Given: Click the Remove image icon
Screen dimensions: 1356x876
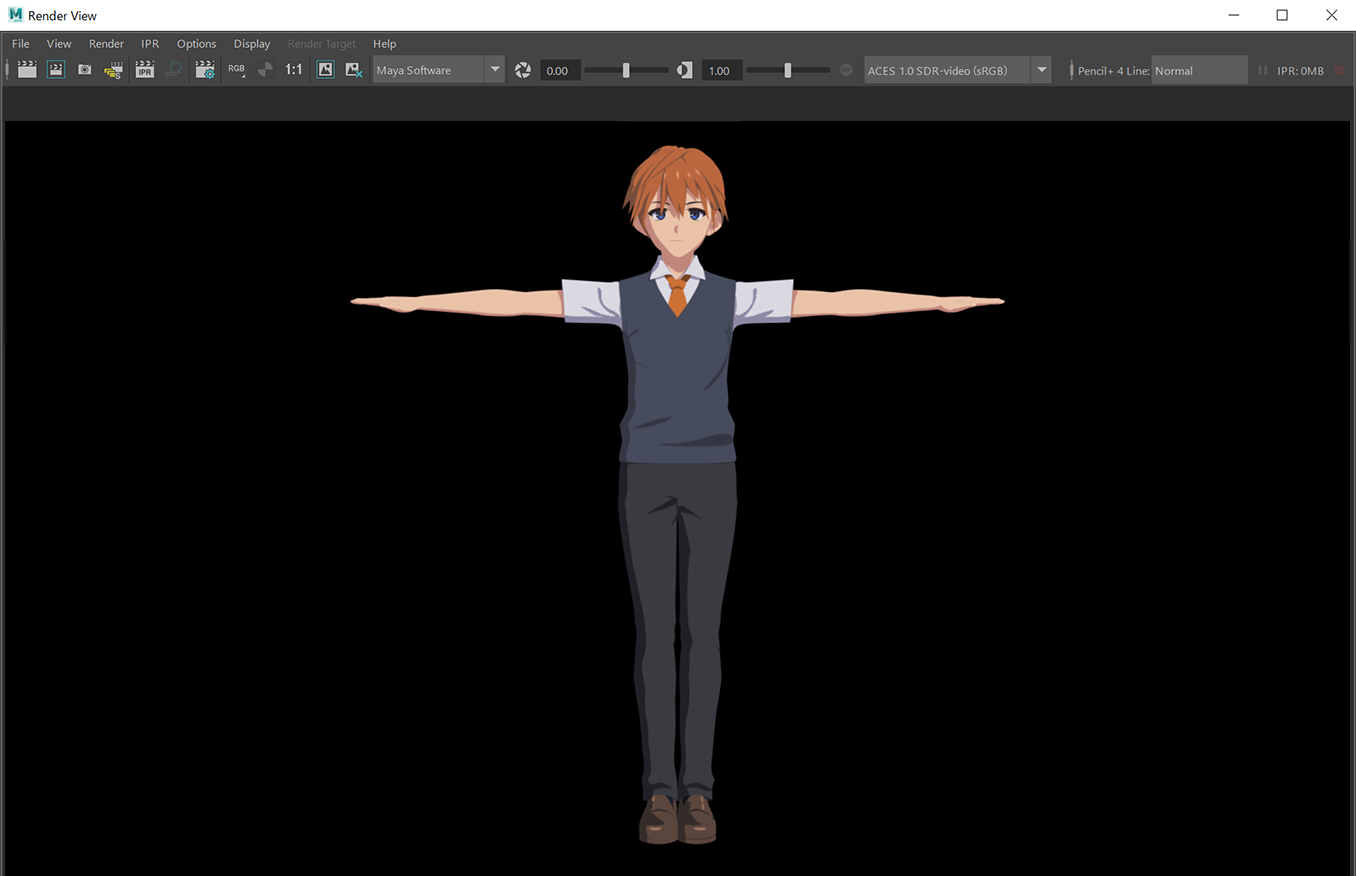Looking at the screenshot, I should [353, 70].
